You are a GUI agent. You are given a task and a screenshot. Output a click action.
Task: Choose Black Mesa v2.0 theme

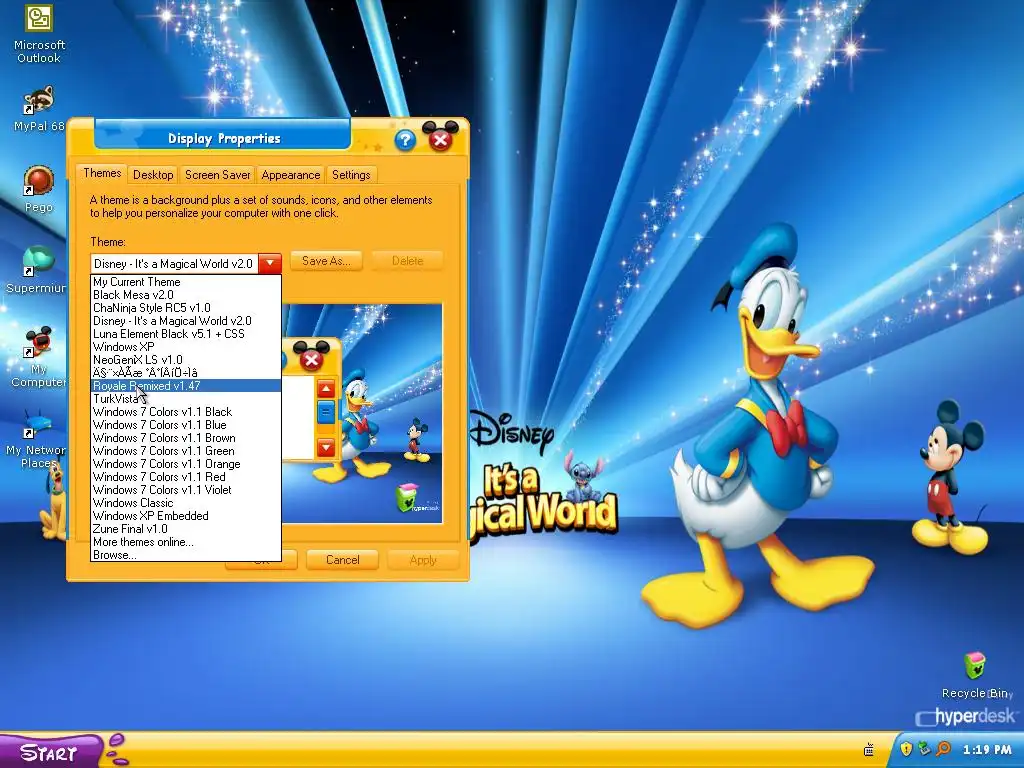186,295
